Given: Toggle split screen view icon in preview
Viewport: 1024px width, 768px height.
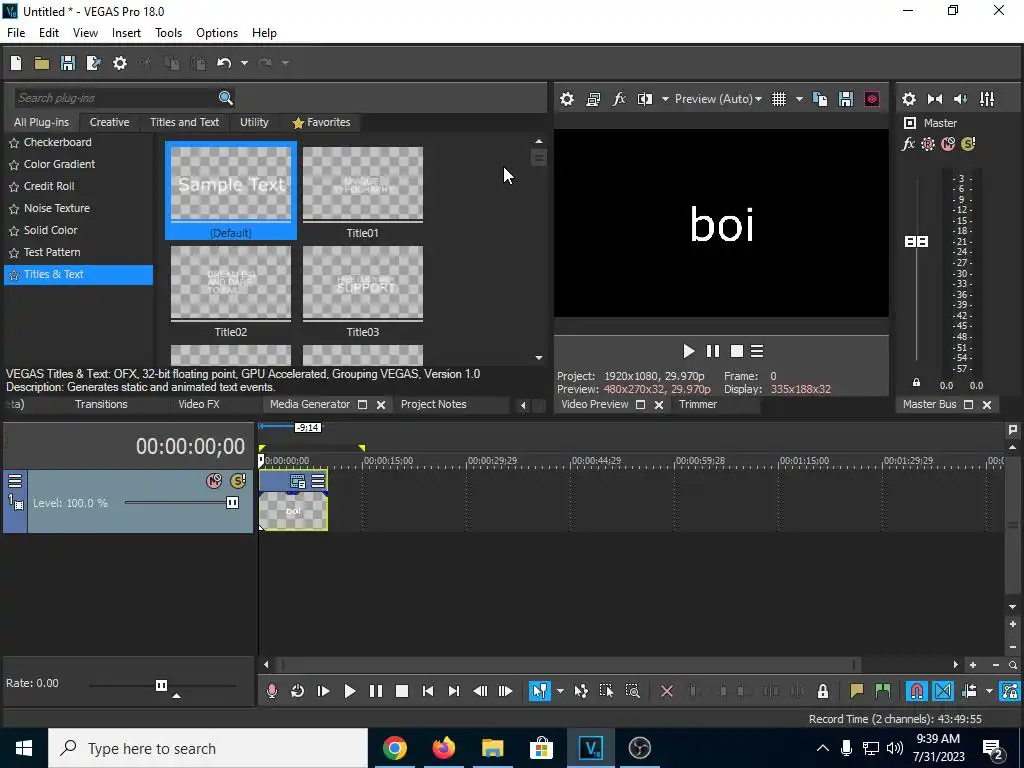Looking at the screenshot, I should (645, 99).
